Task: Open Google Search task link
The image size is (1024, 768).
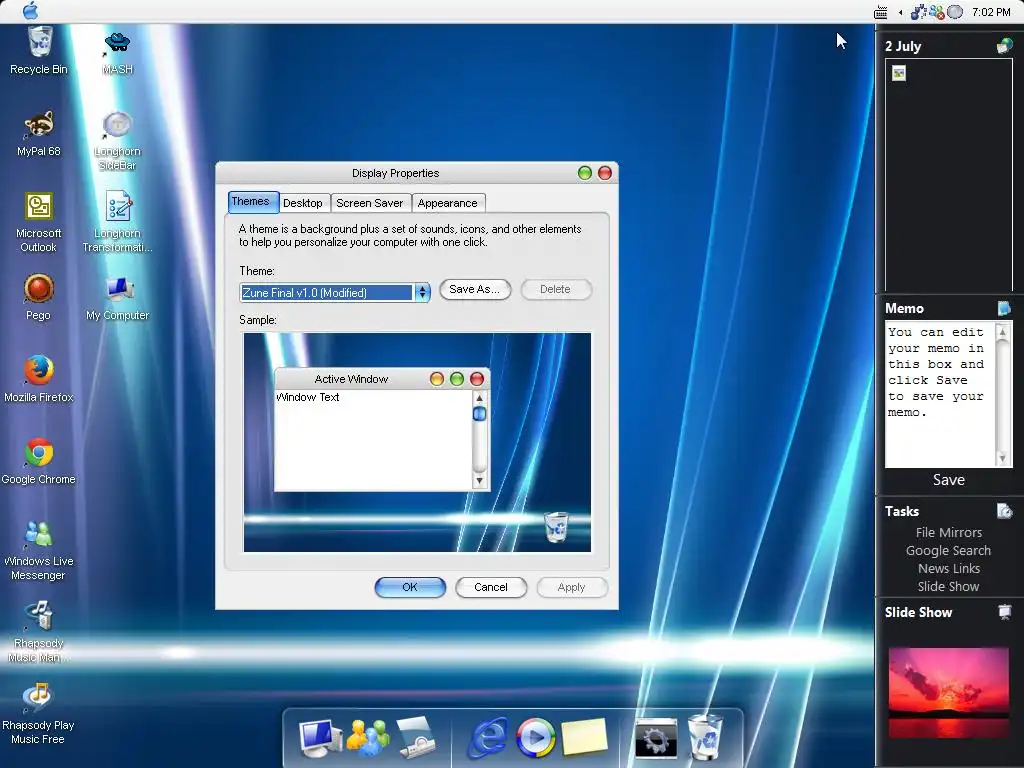Action: pyautogui.click(x=948, y=551)
